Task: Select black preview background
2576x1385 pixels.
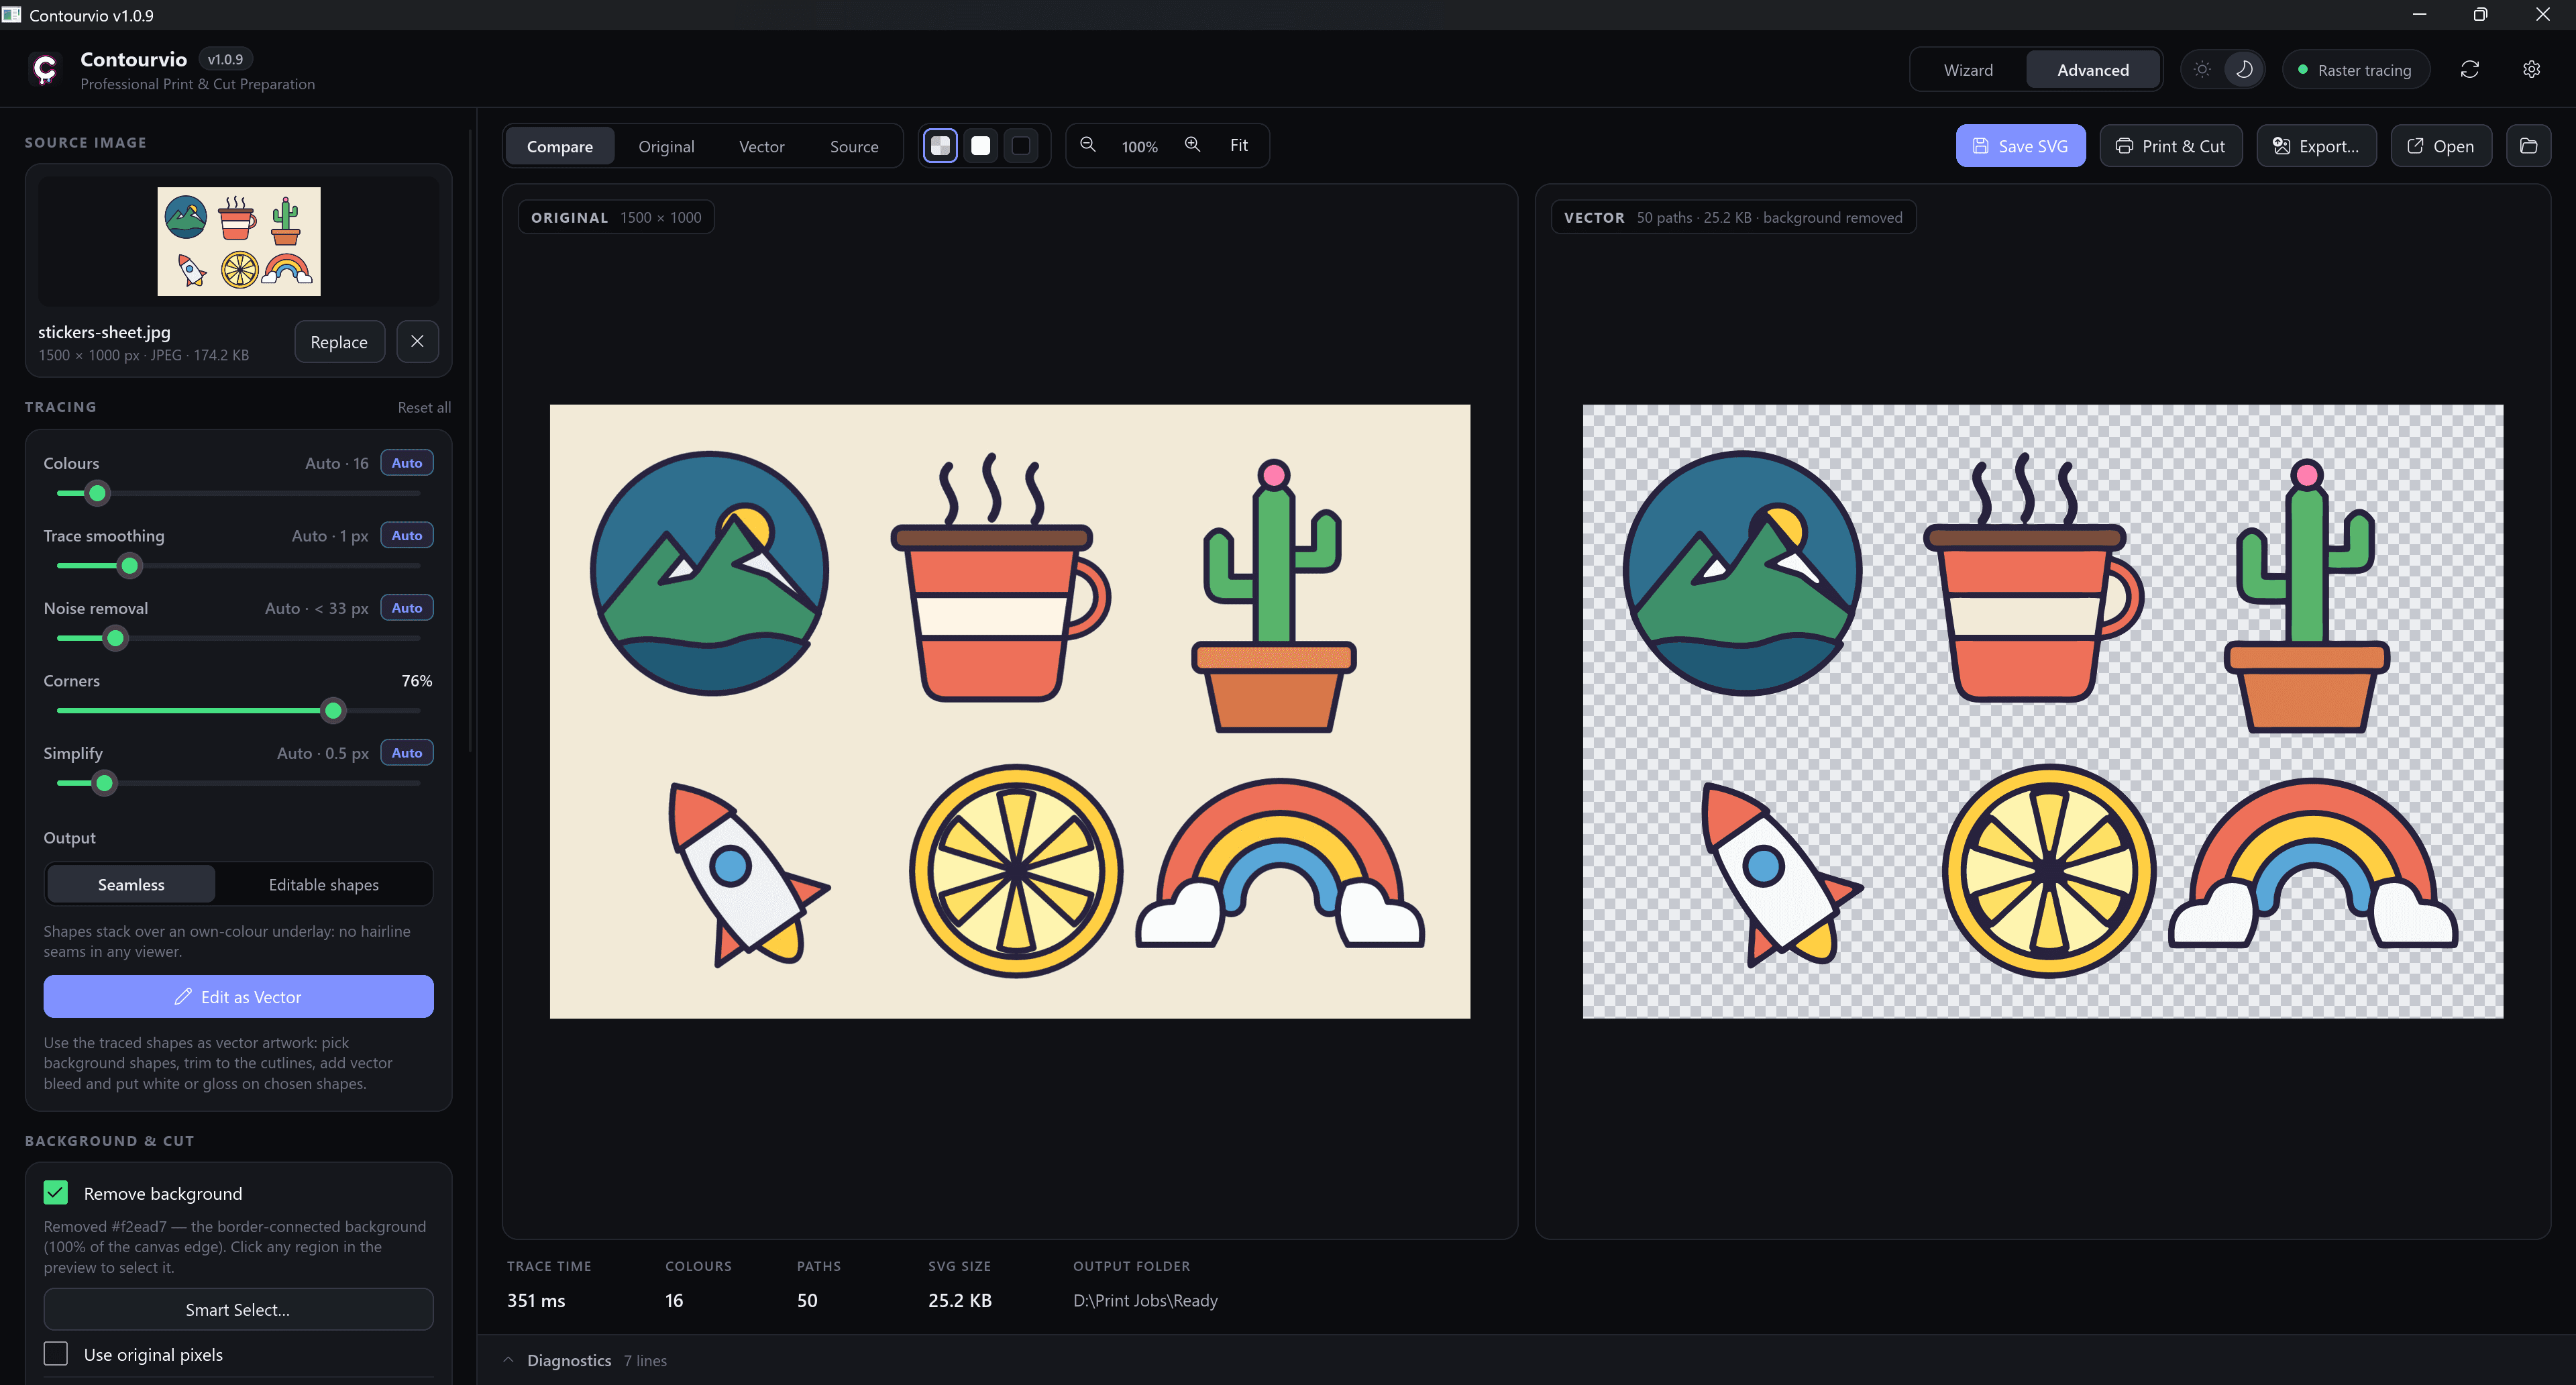Action: (1021, 146)
